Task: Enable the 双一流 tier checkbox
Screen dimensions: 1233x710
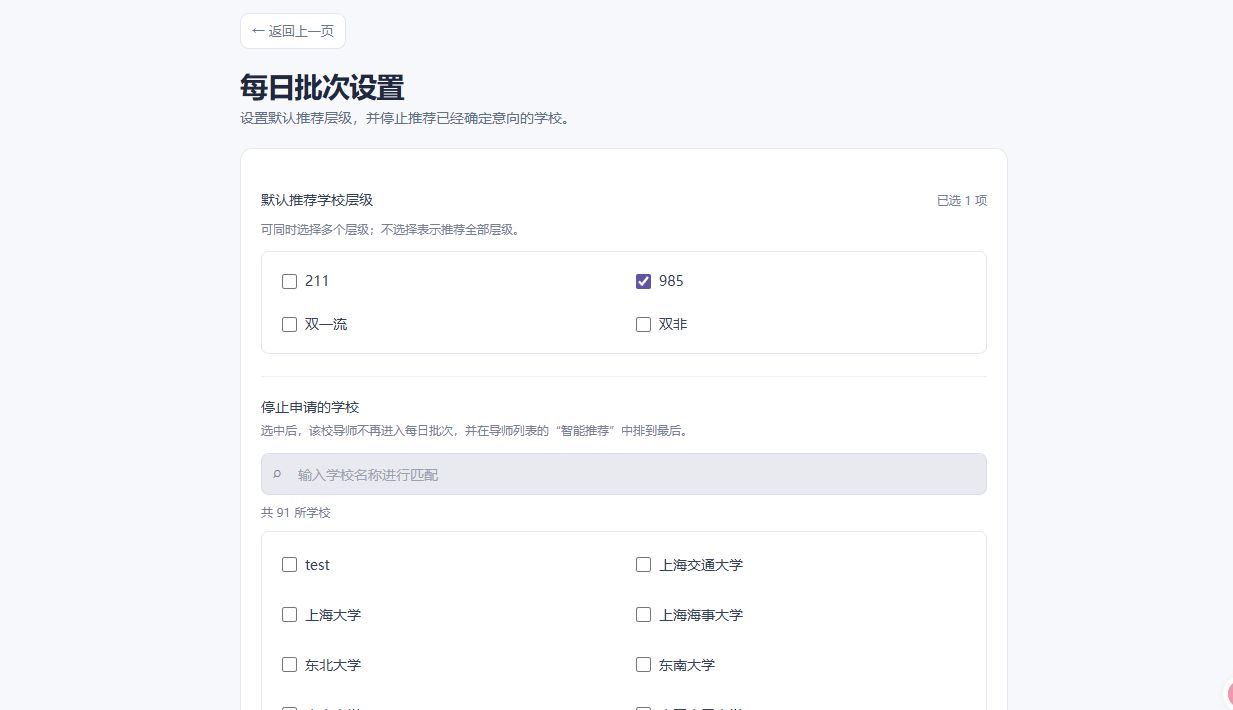Action: point(289,324)
